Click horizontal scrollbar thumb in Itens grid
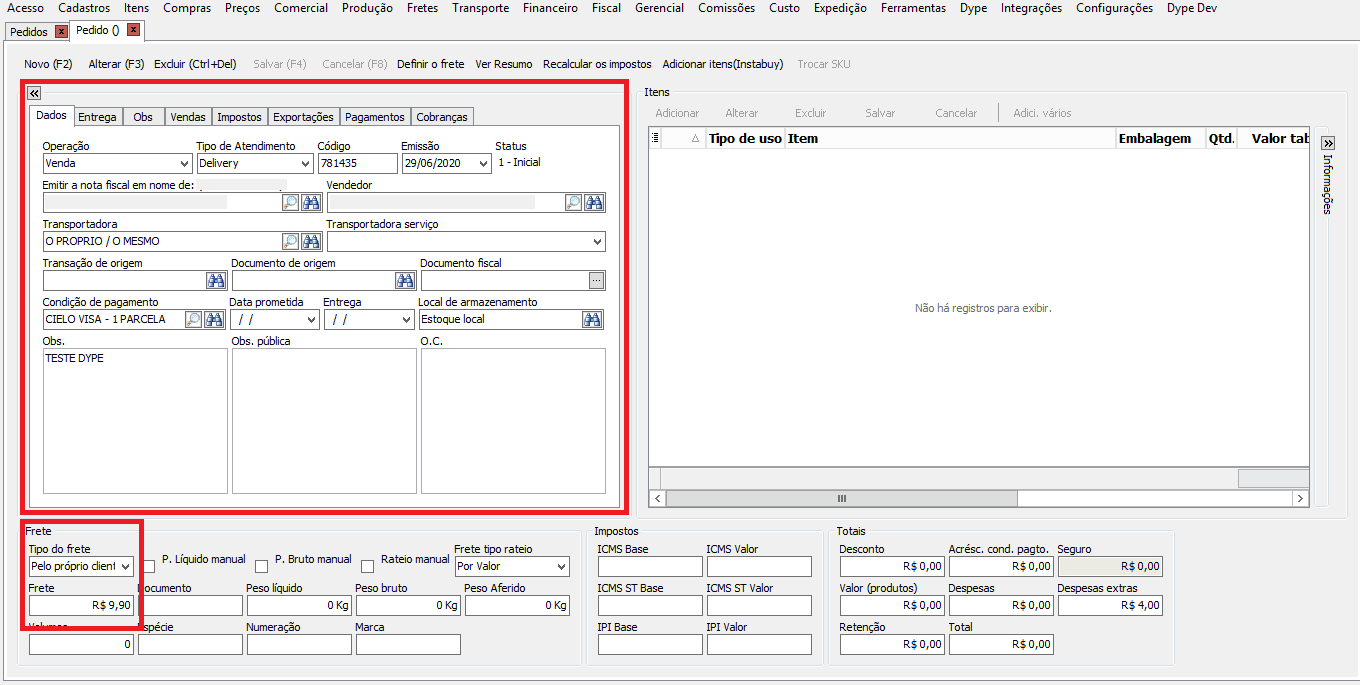The image size is (1360, 685). click(841, 498)
